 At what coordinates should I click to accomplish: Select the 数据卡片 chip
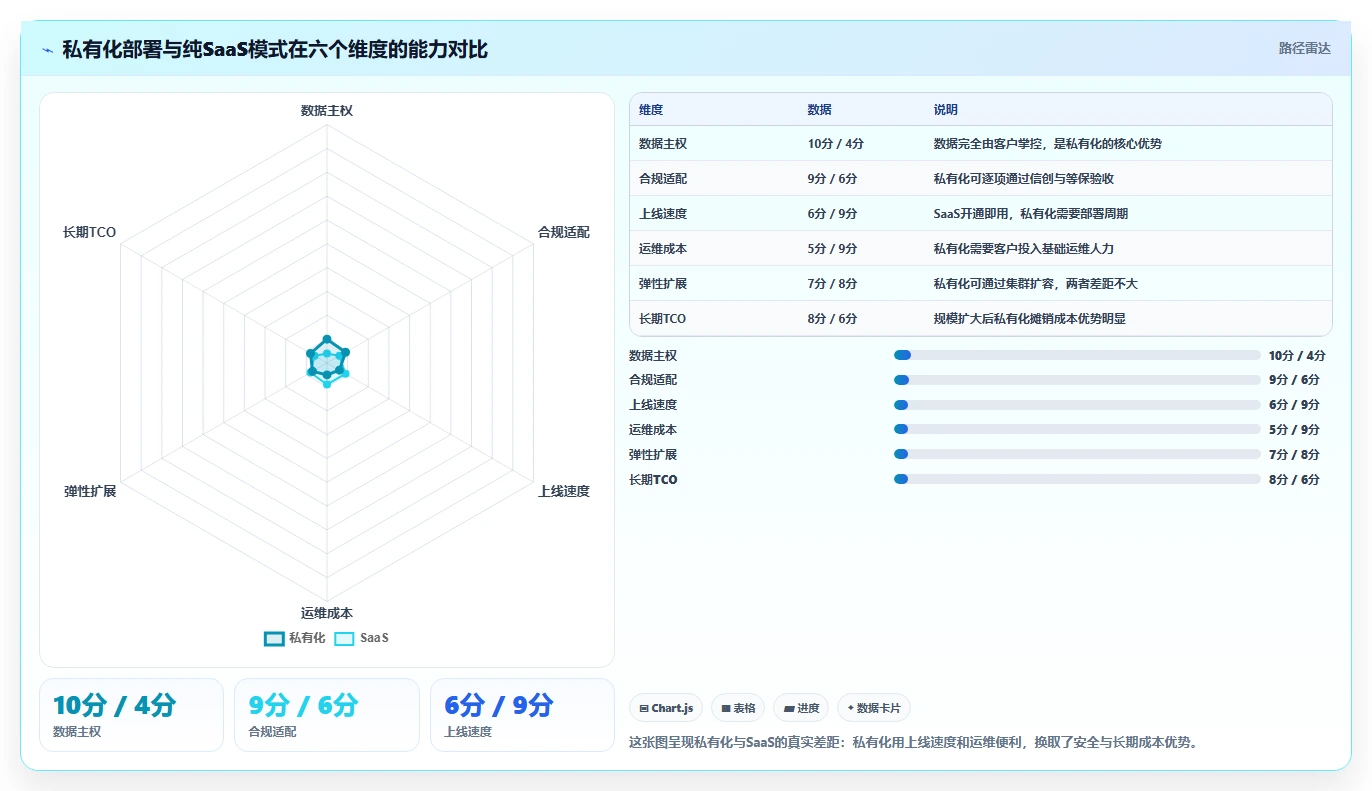[874, 708]
